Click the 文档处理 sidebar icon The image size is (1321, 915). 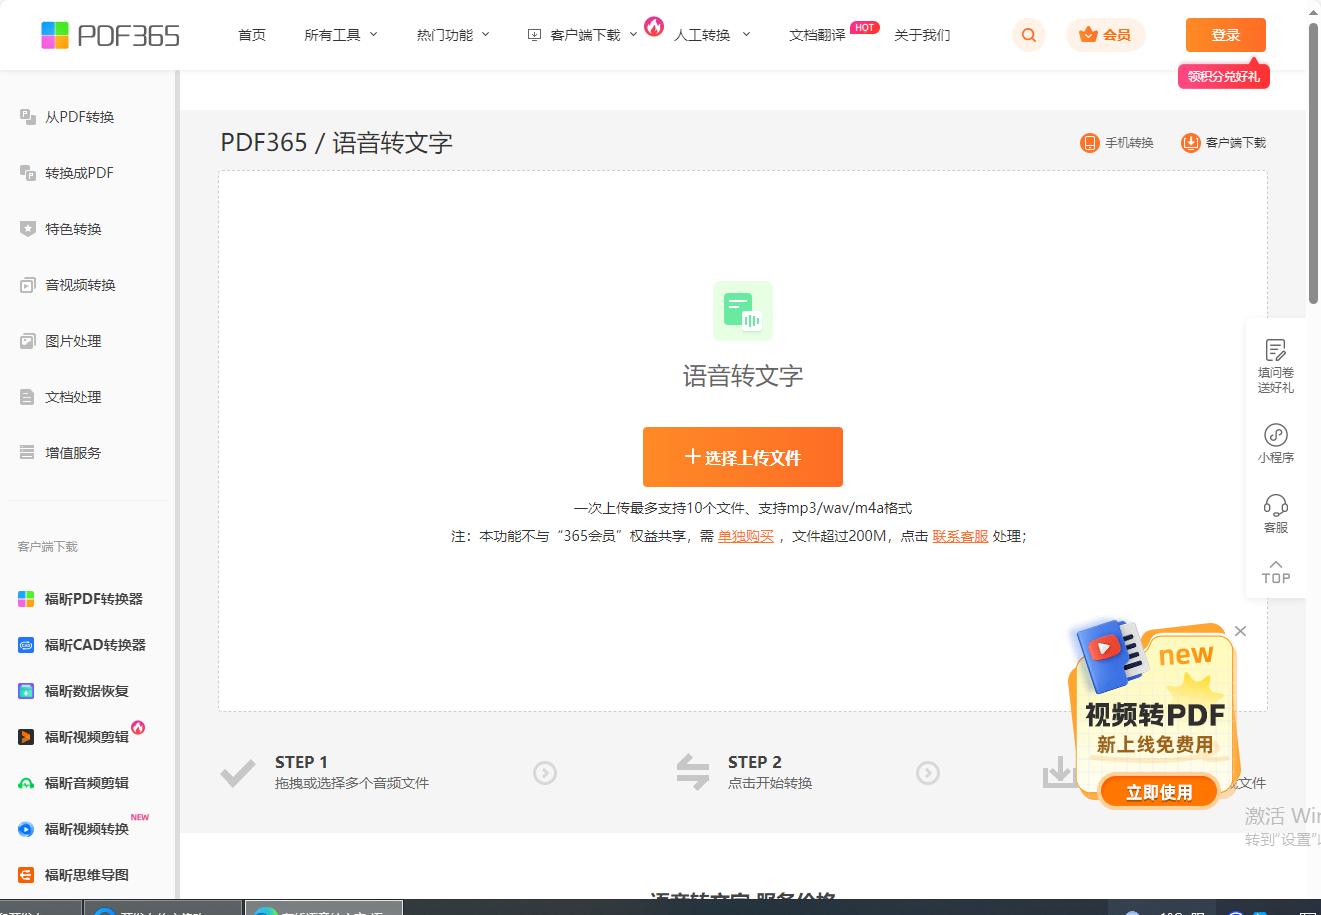click(27, 397)
